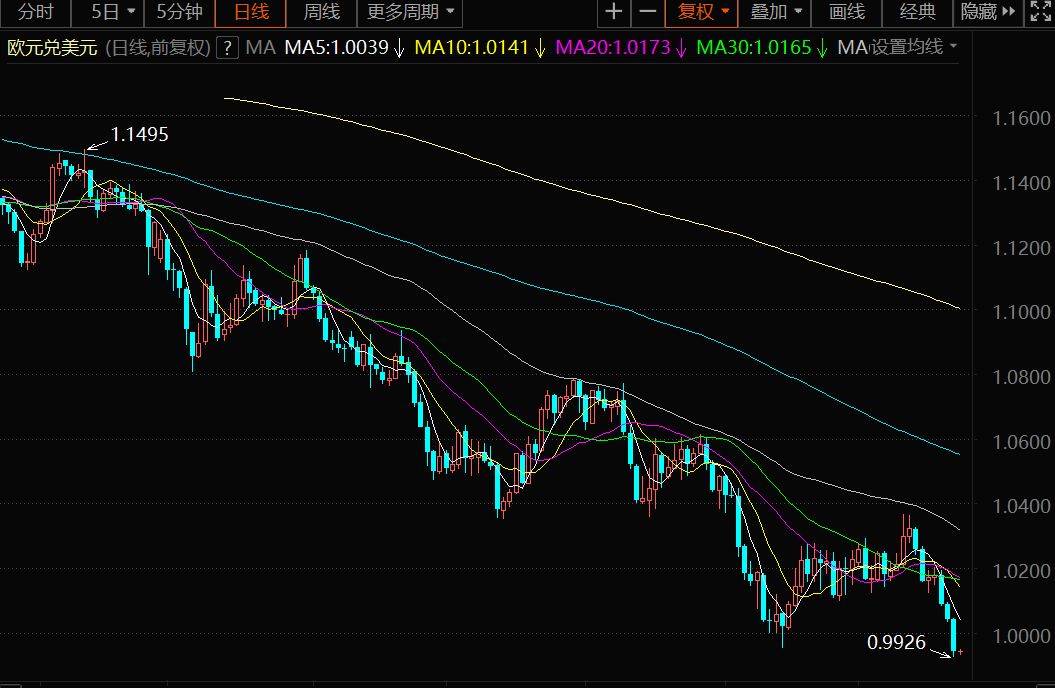The width and height of the screenshot is (1055, 688).
Task: Click the 隐藏 hide panel button
Action: coord(988,12)
